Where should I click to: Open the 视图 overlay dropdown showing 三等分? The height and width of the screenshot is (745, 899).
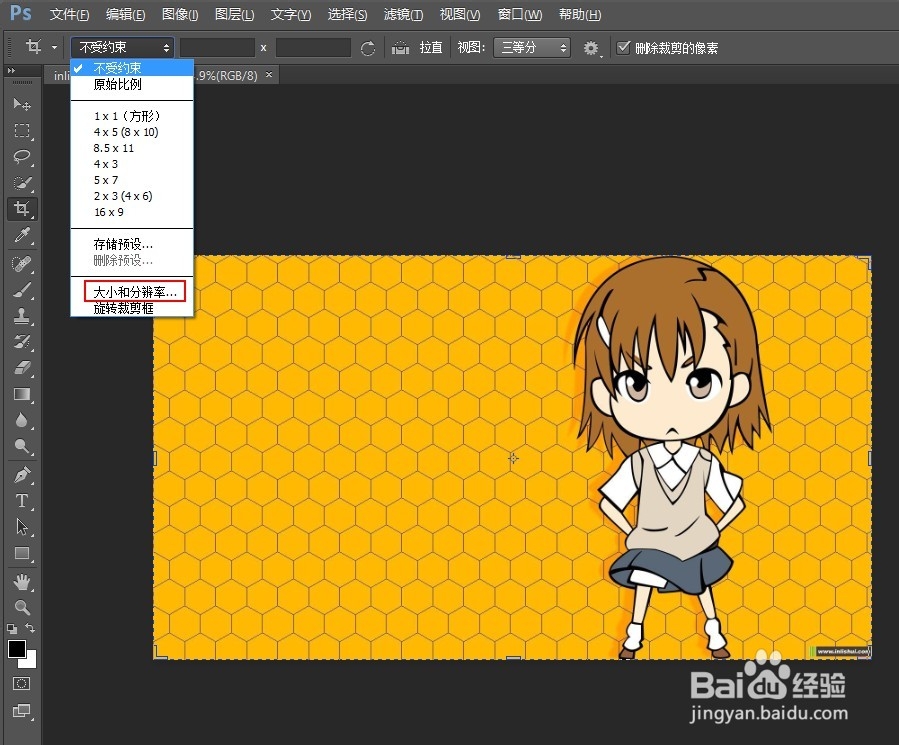coord(531,47)
